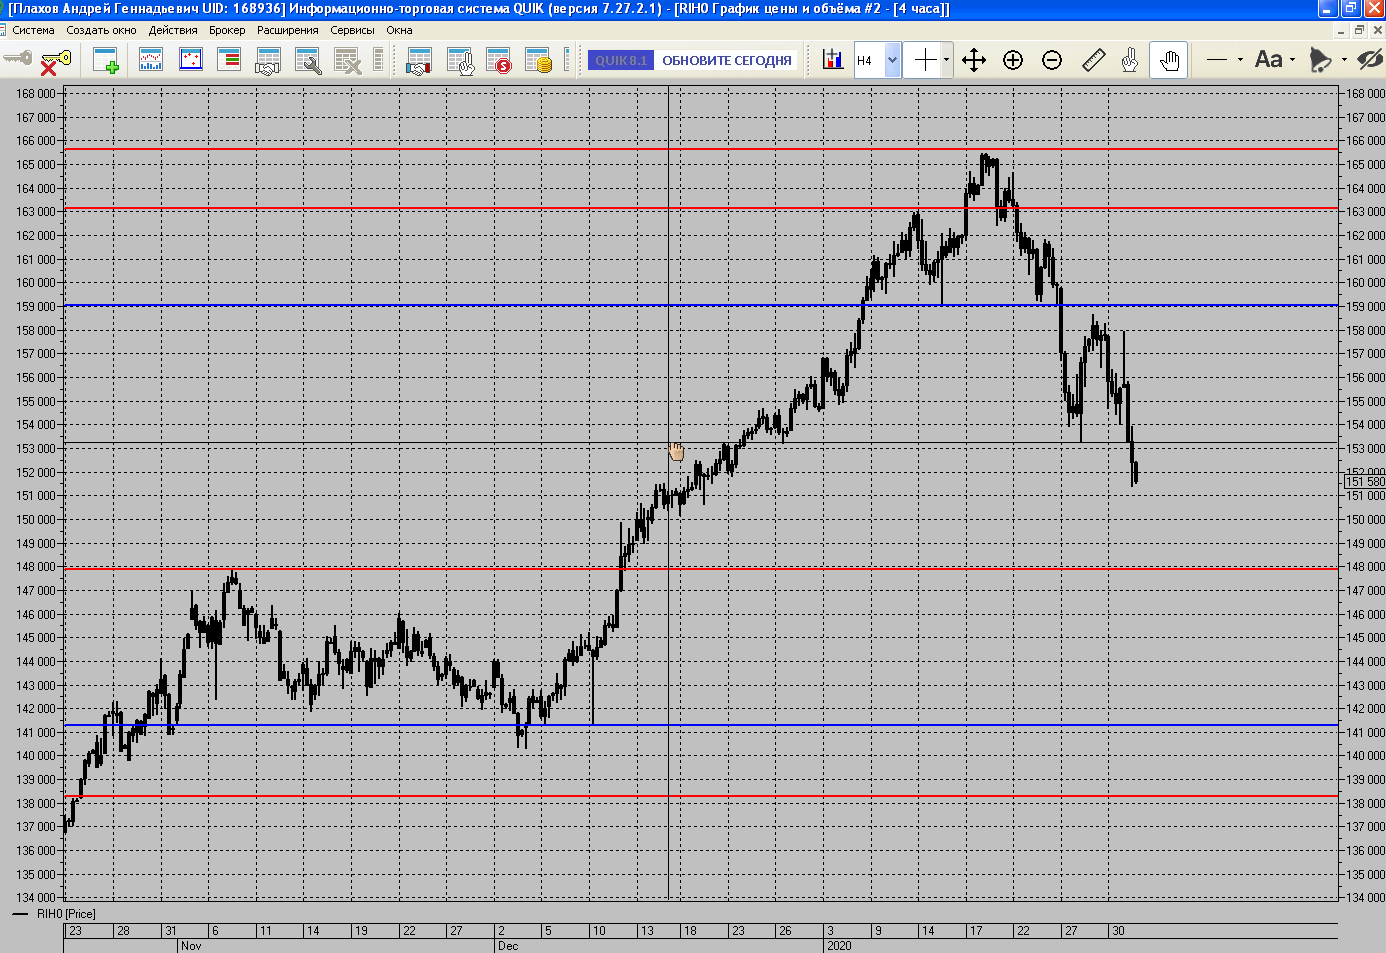Click the QUIK 8.1 ОБНОВИТЕ СЕГОДНЯ banner

[692, 60]
